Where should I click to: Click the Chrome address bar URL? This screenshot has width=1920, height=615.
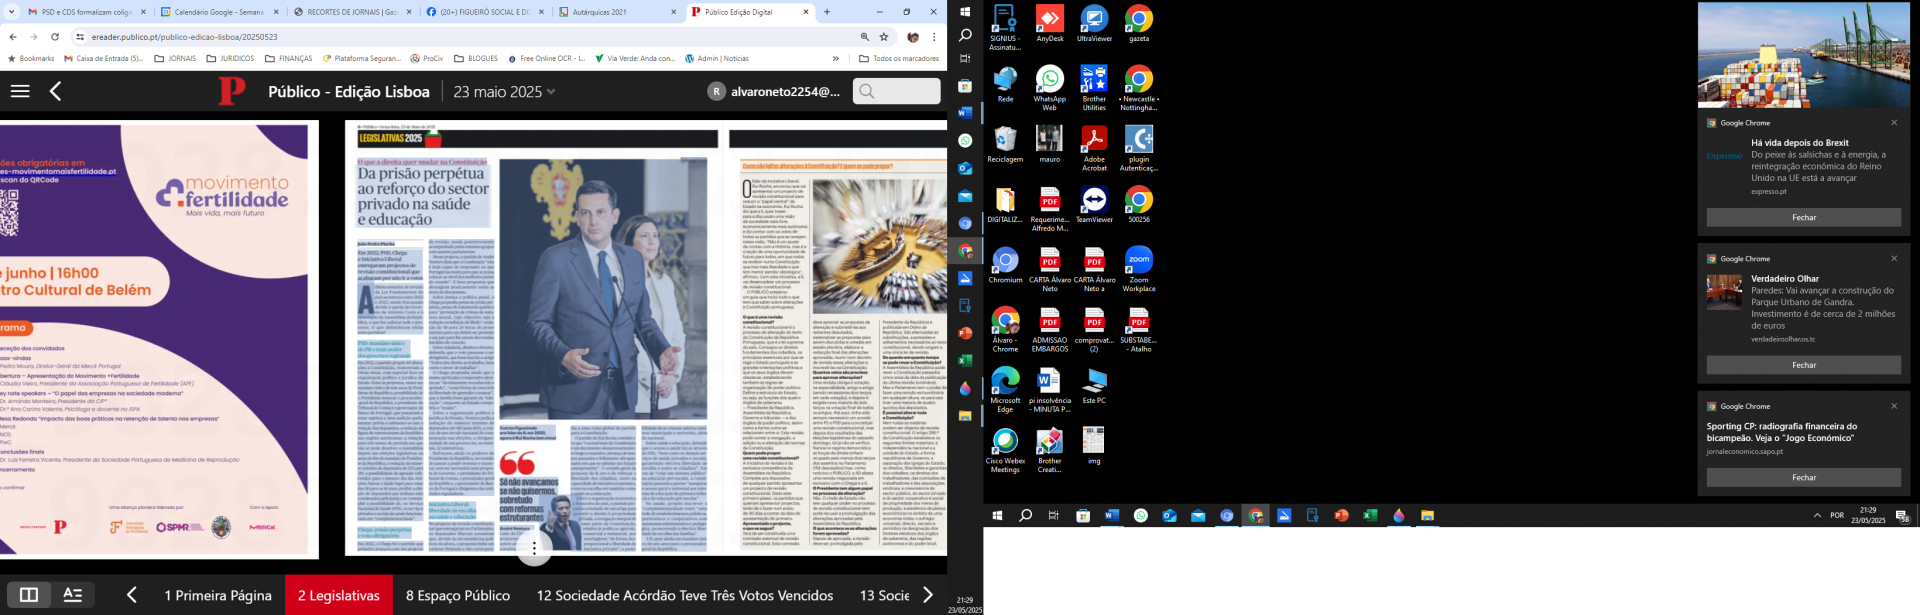[185, 37]
